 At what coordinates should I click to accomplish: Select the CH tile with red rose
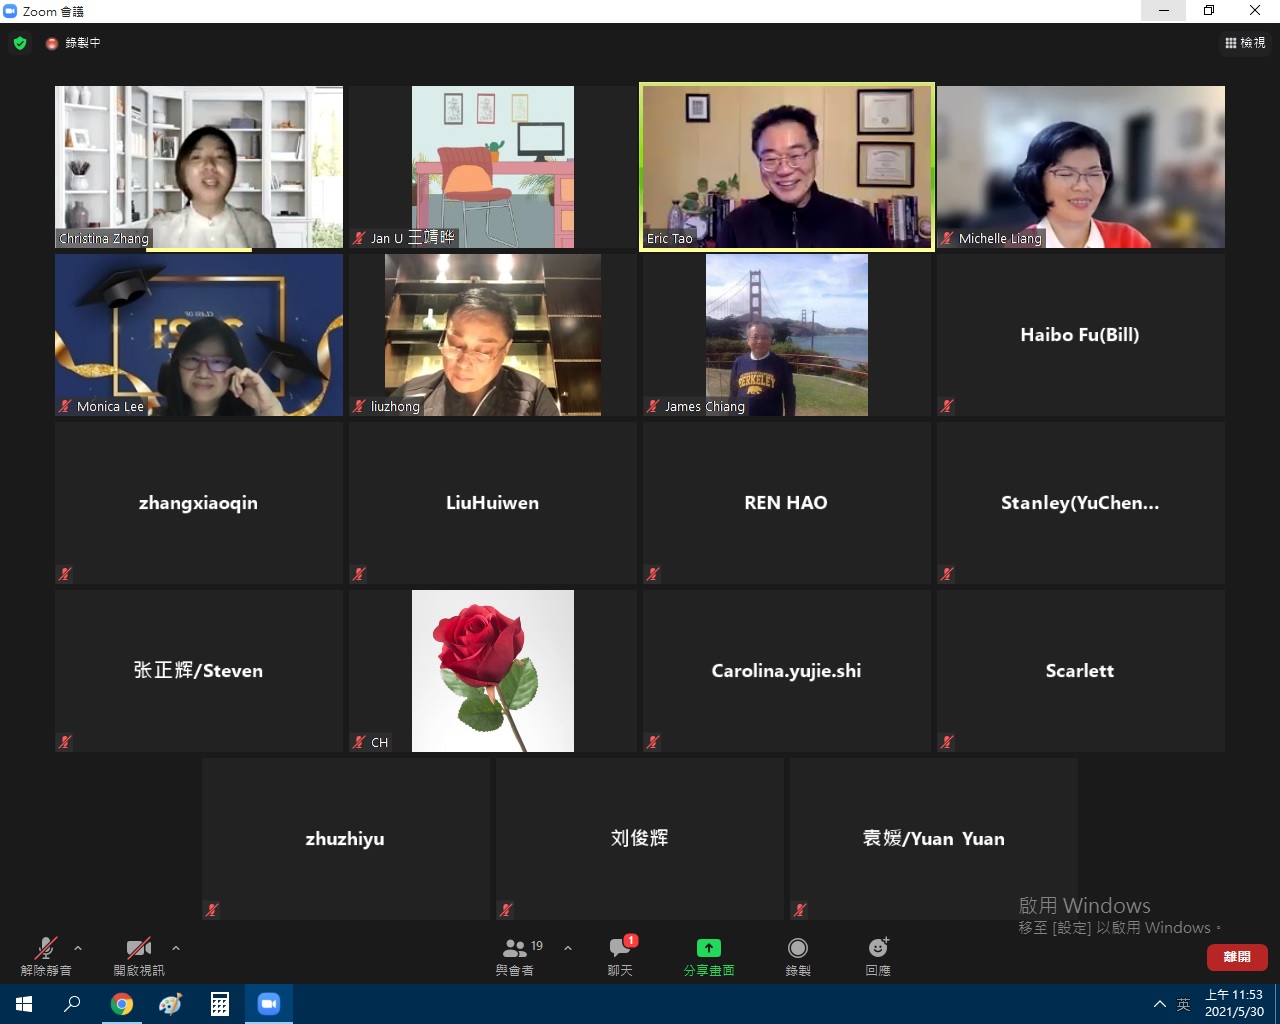[x=492, y=670]
